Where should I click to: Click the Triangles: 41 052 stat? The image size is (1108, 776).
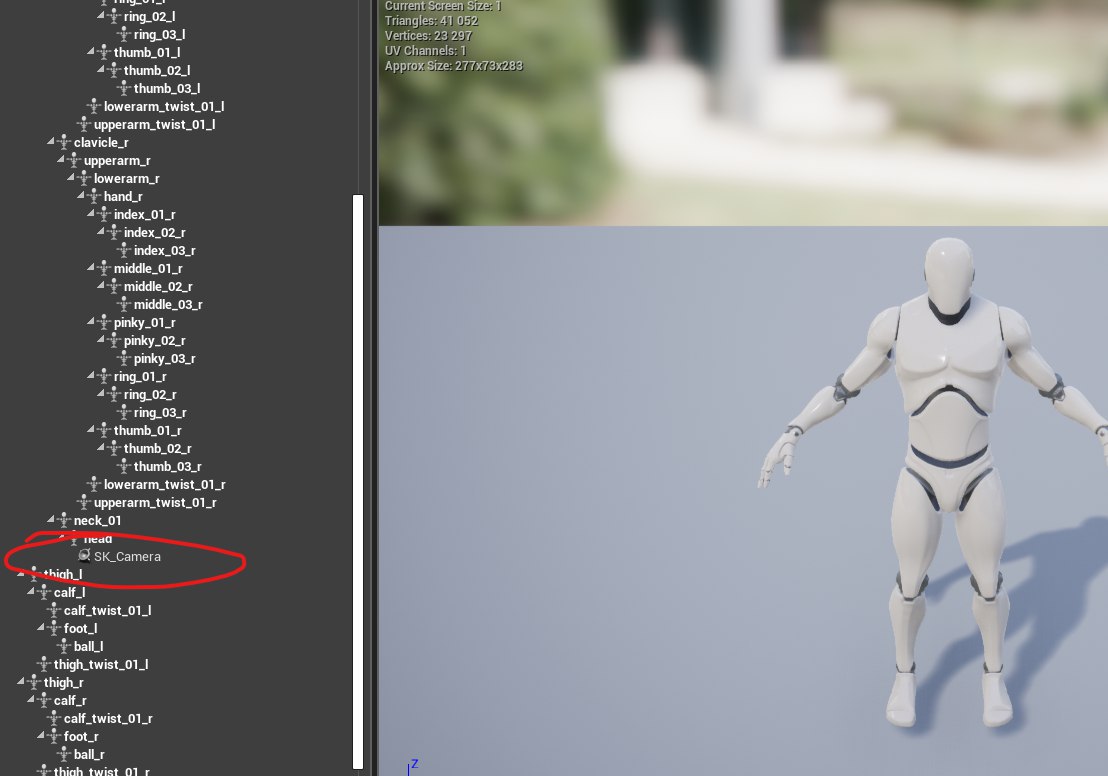(431, 21)
